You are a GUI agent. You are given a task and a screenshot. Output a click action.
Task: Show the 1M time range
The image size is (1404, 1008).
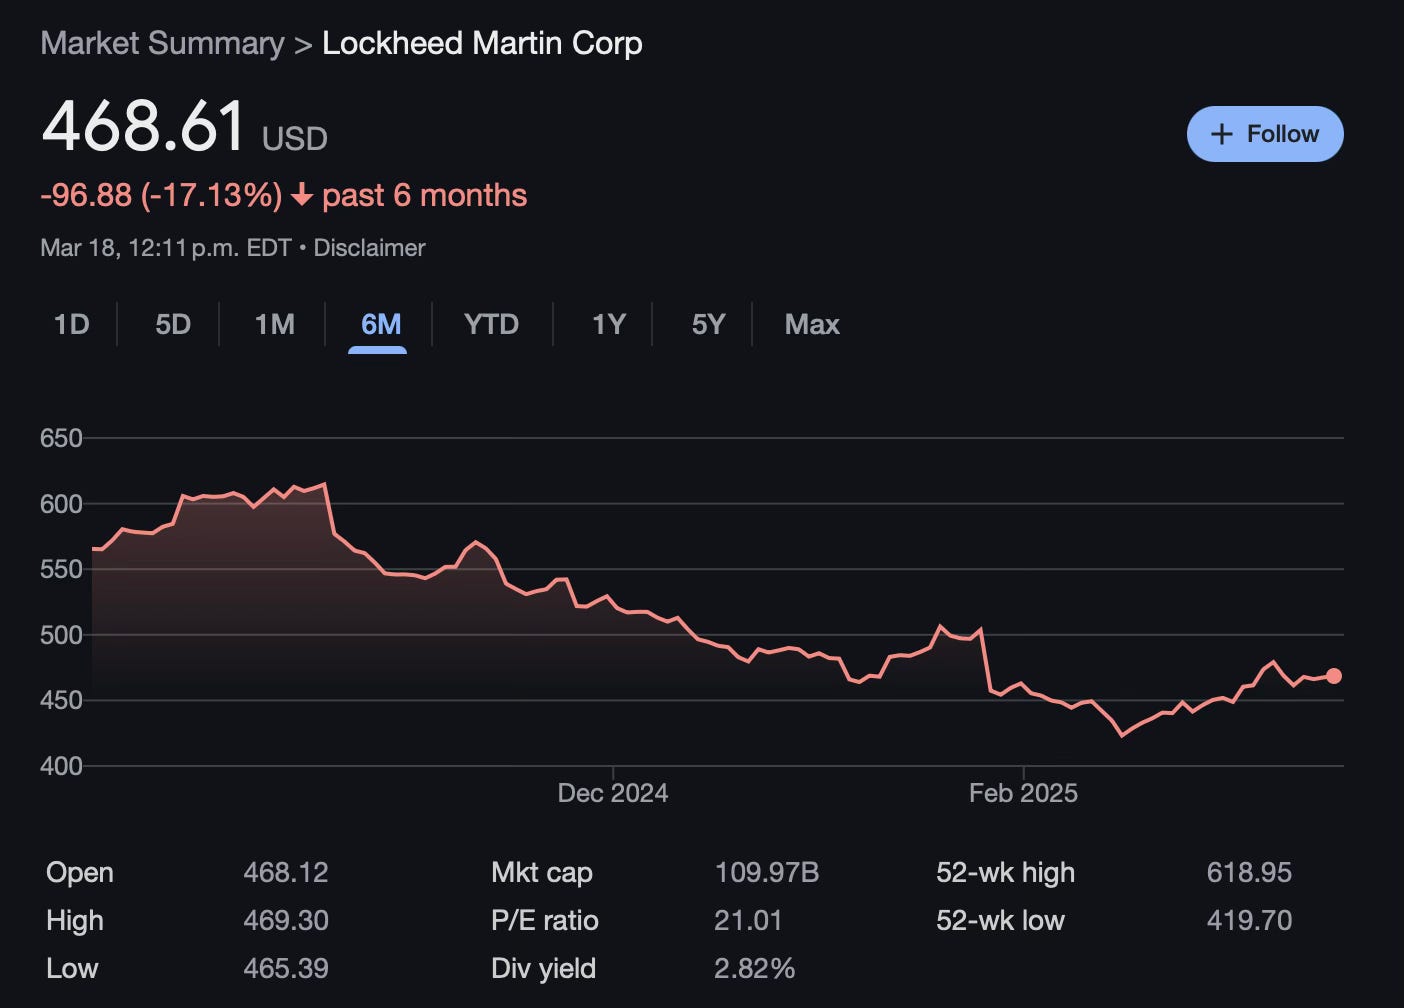[275, 324]
